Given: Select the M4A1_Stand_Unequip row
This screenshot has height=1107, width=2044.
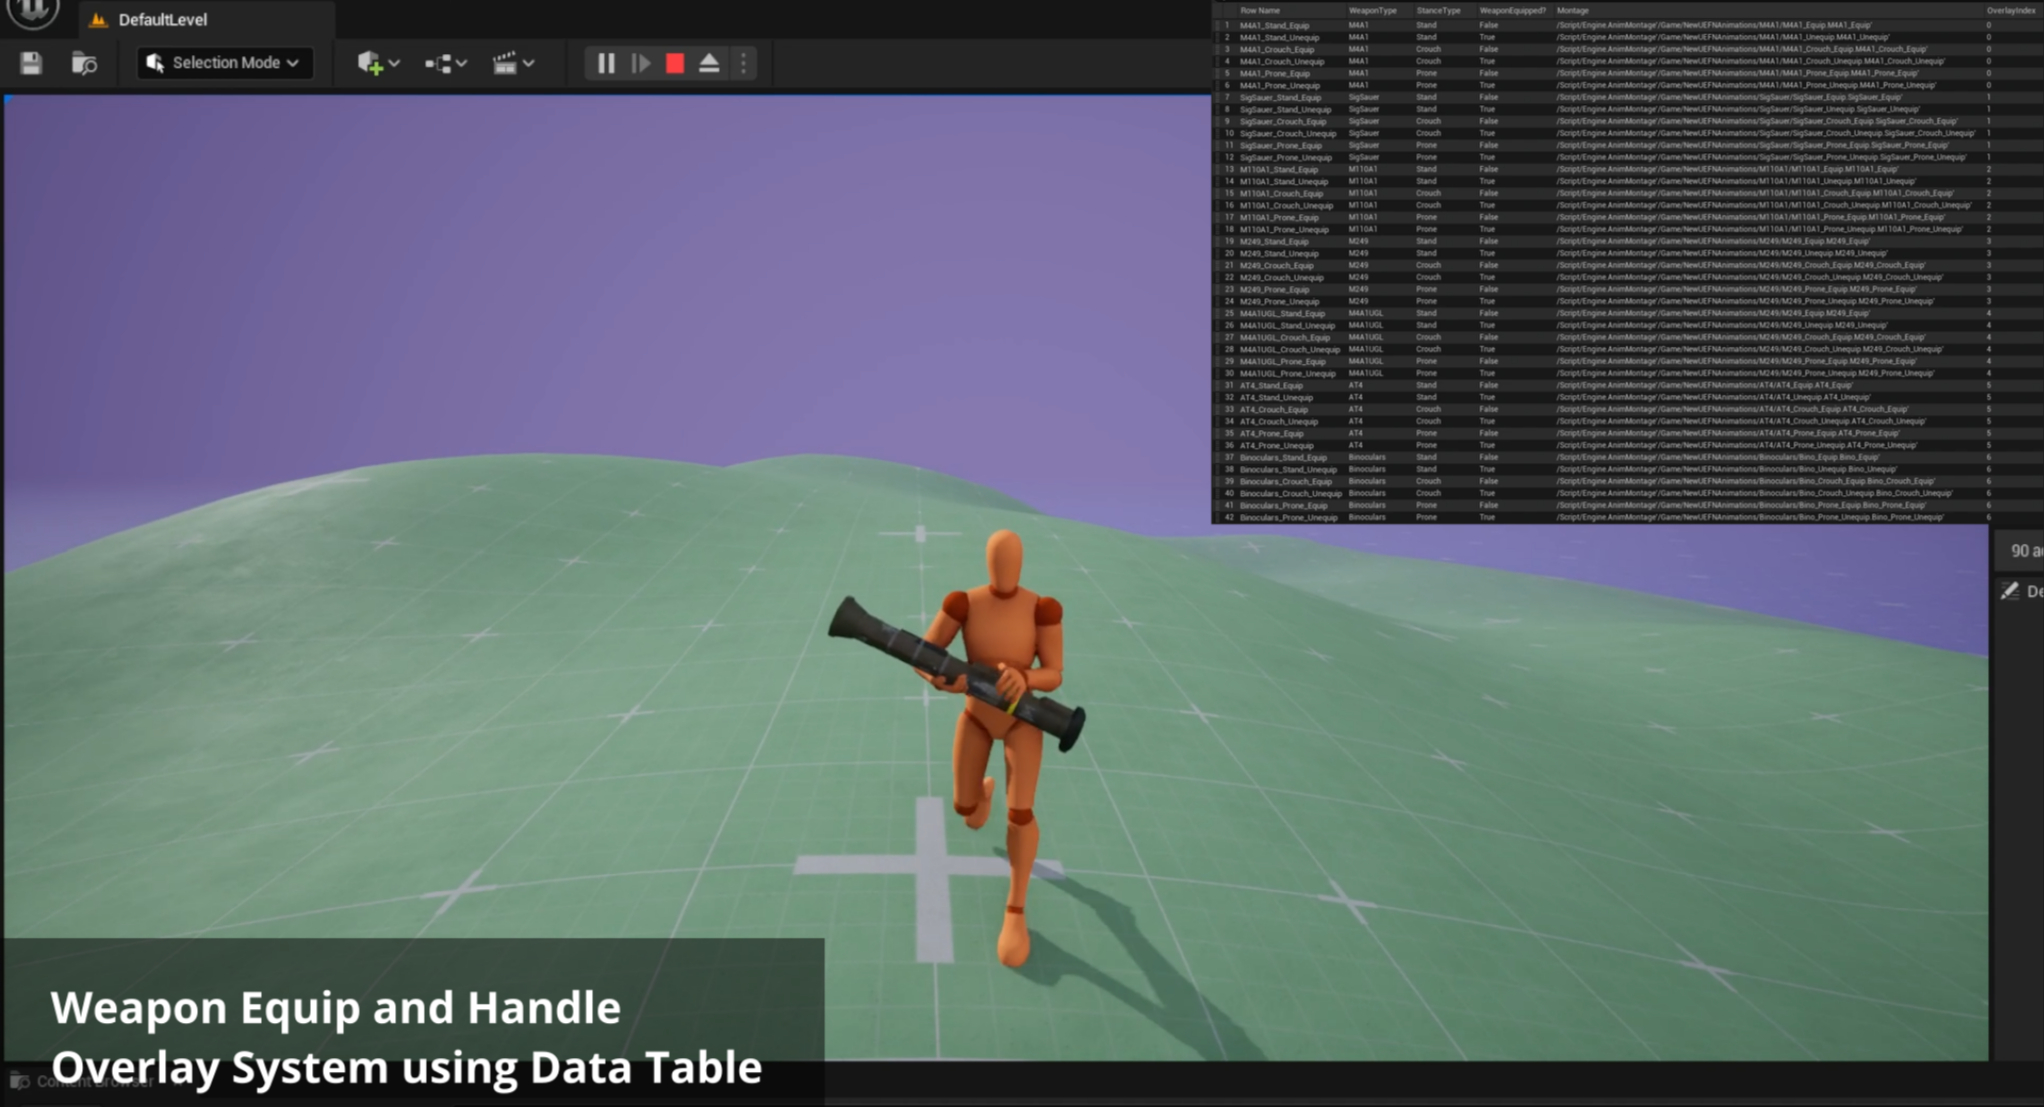Looking at the screenshot, I should pos(1628,37).
